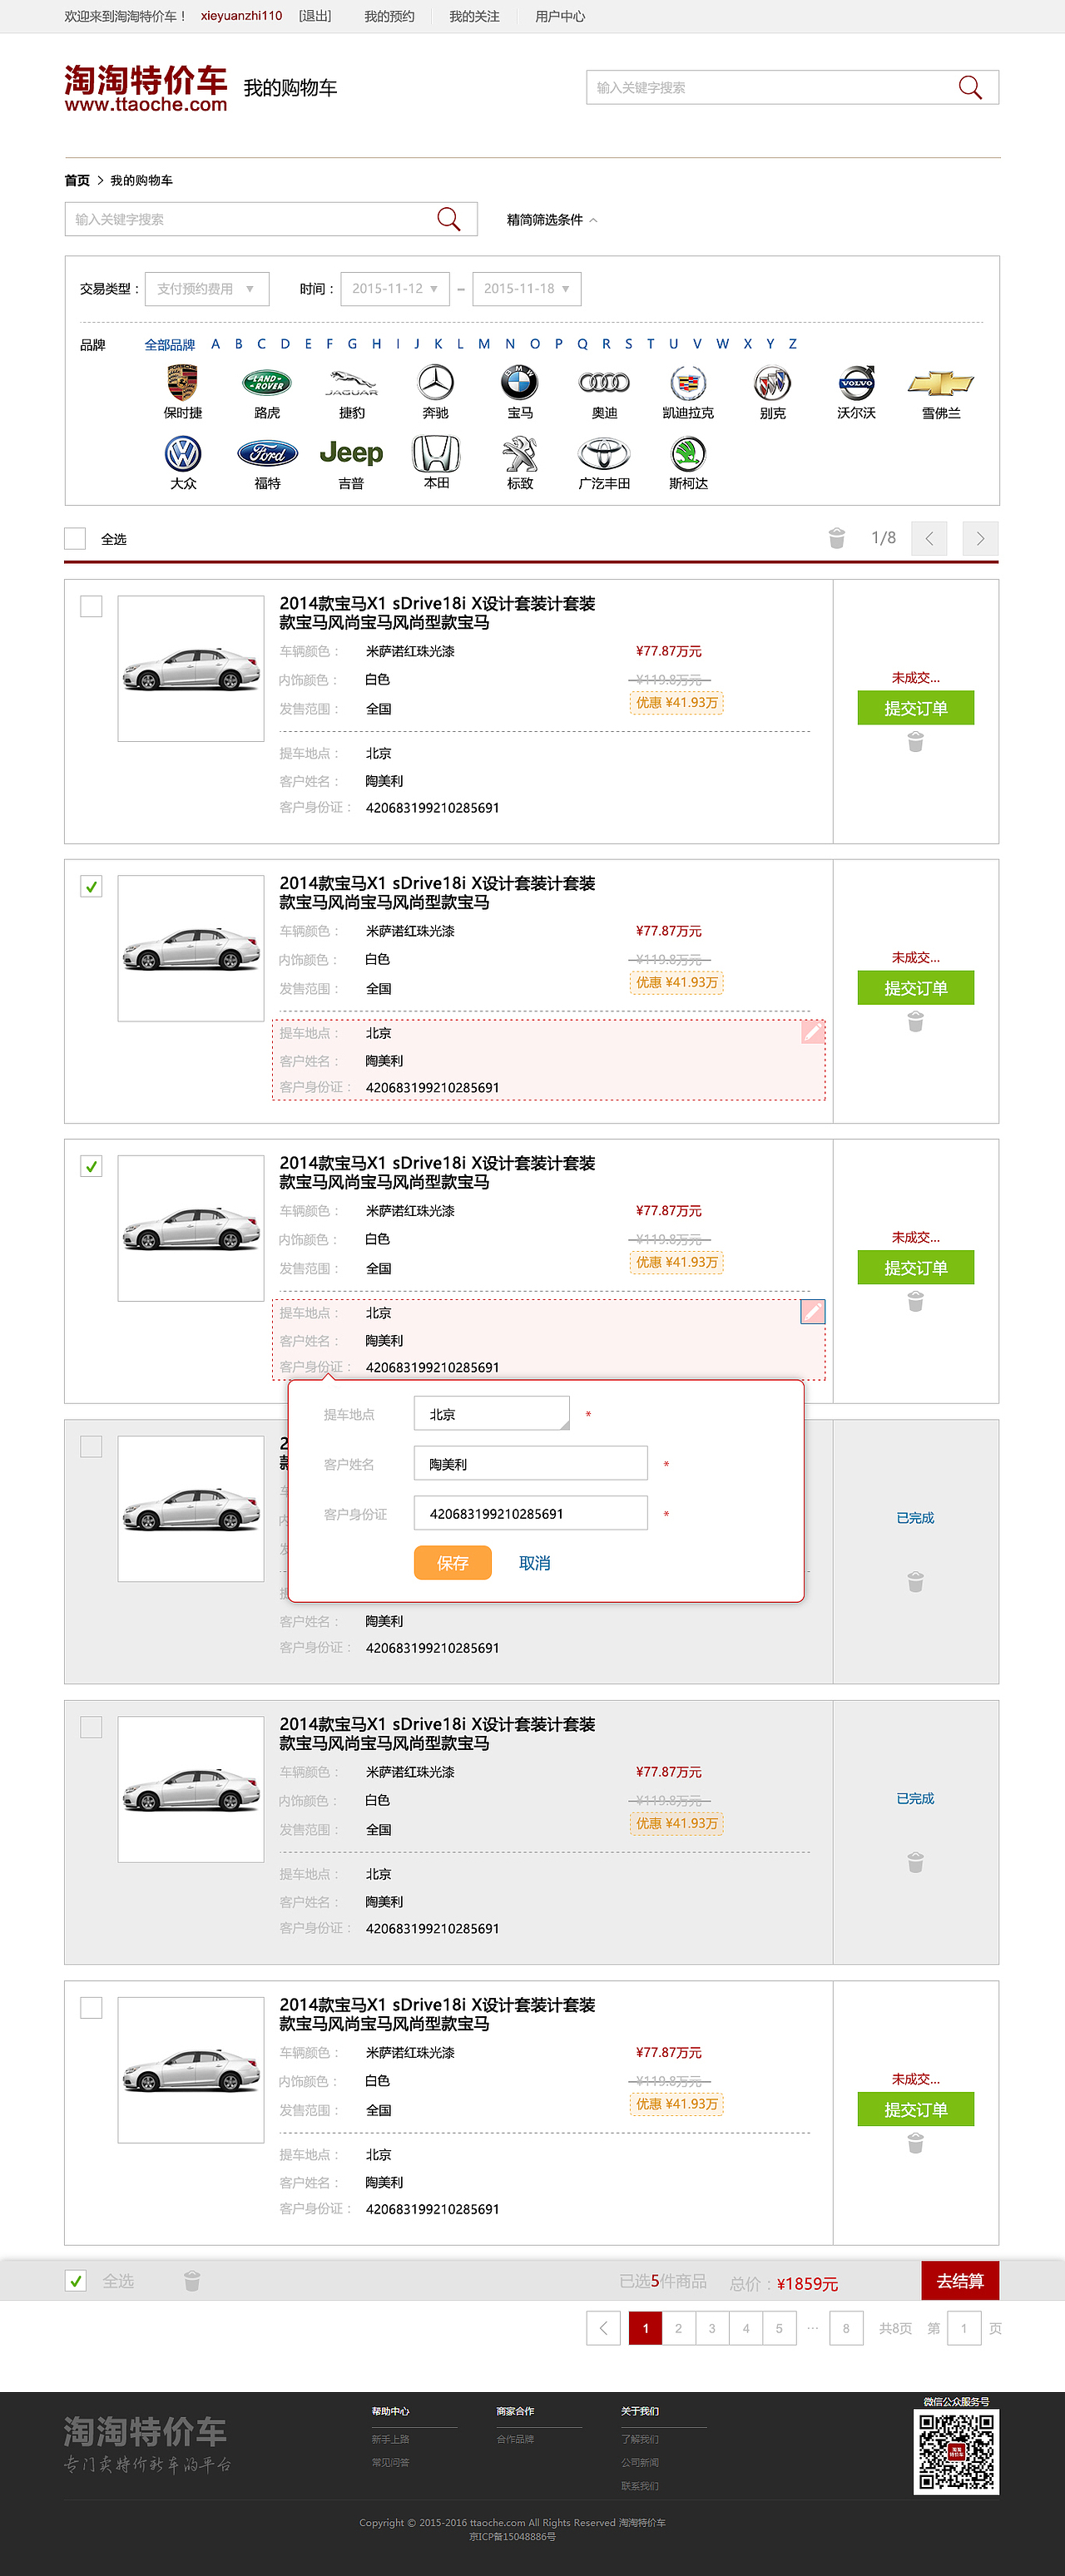This screenshot has height=2576, width=1065.
Task: Open 我的关注 in the top menu
Action: (x=474, y=16)
